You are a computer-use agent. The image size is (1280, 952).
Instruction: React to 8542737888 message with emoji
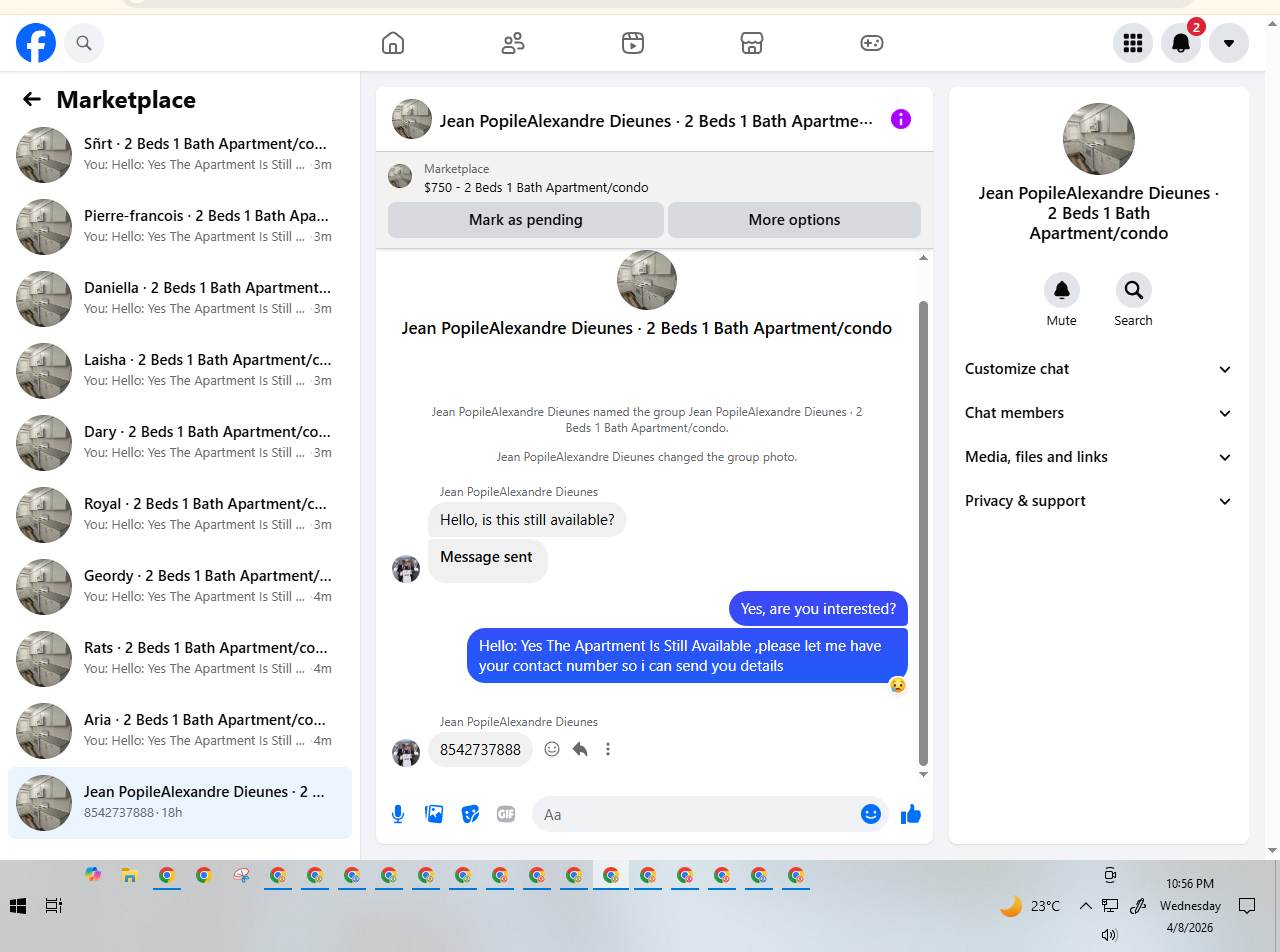(552, 749)
